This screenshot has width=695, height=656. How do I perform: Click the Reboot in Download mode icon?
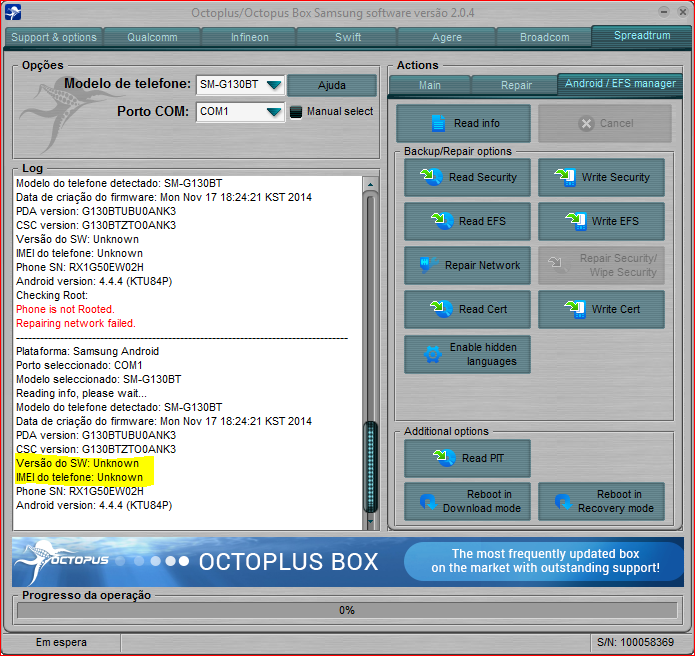pos(428,501)
